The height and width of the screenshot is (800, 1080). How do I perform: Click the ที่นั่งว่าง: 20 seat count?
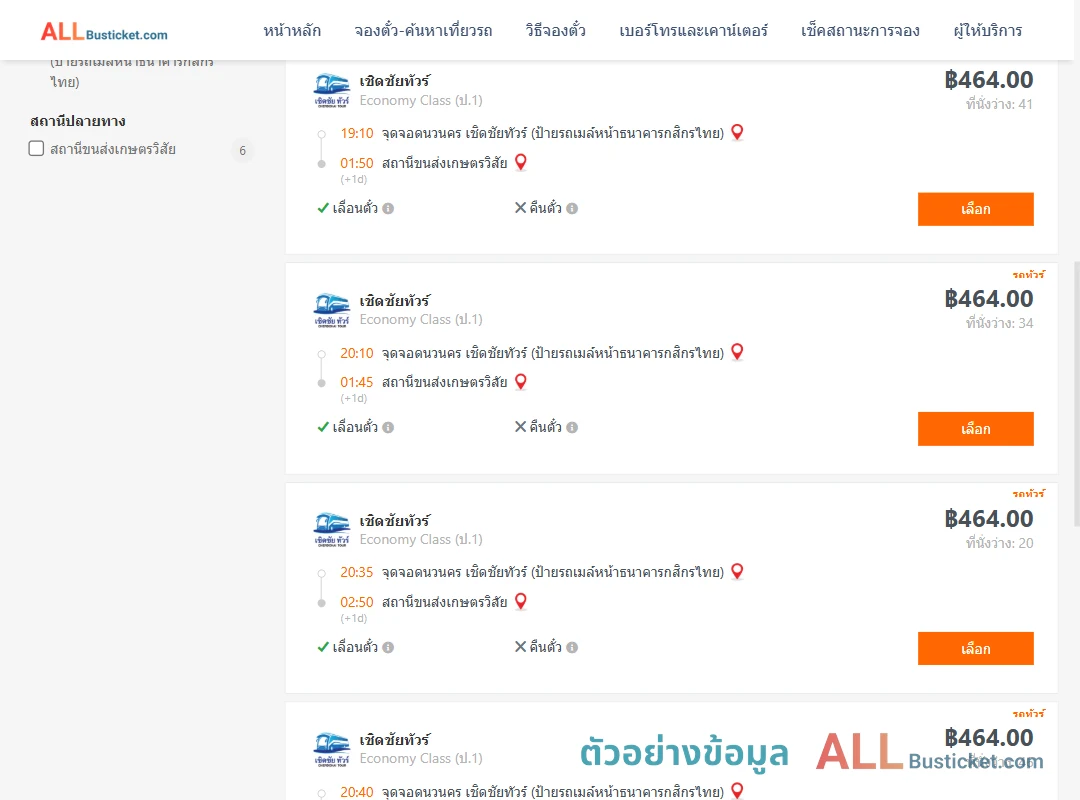999,543
